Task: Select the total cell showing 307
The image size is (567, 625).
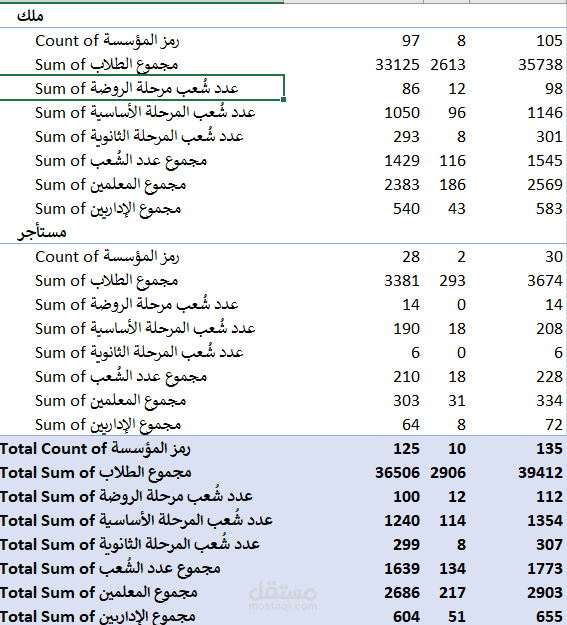Action: tap(549, 545)
